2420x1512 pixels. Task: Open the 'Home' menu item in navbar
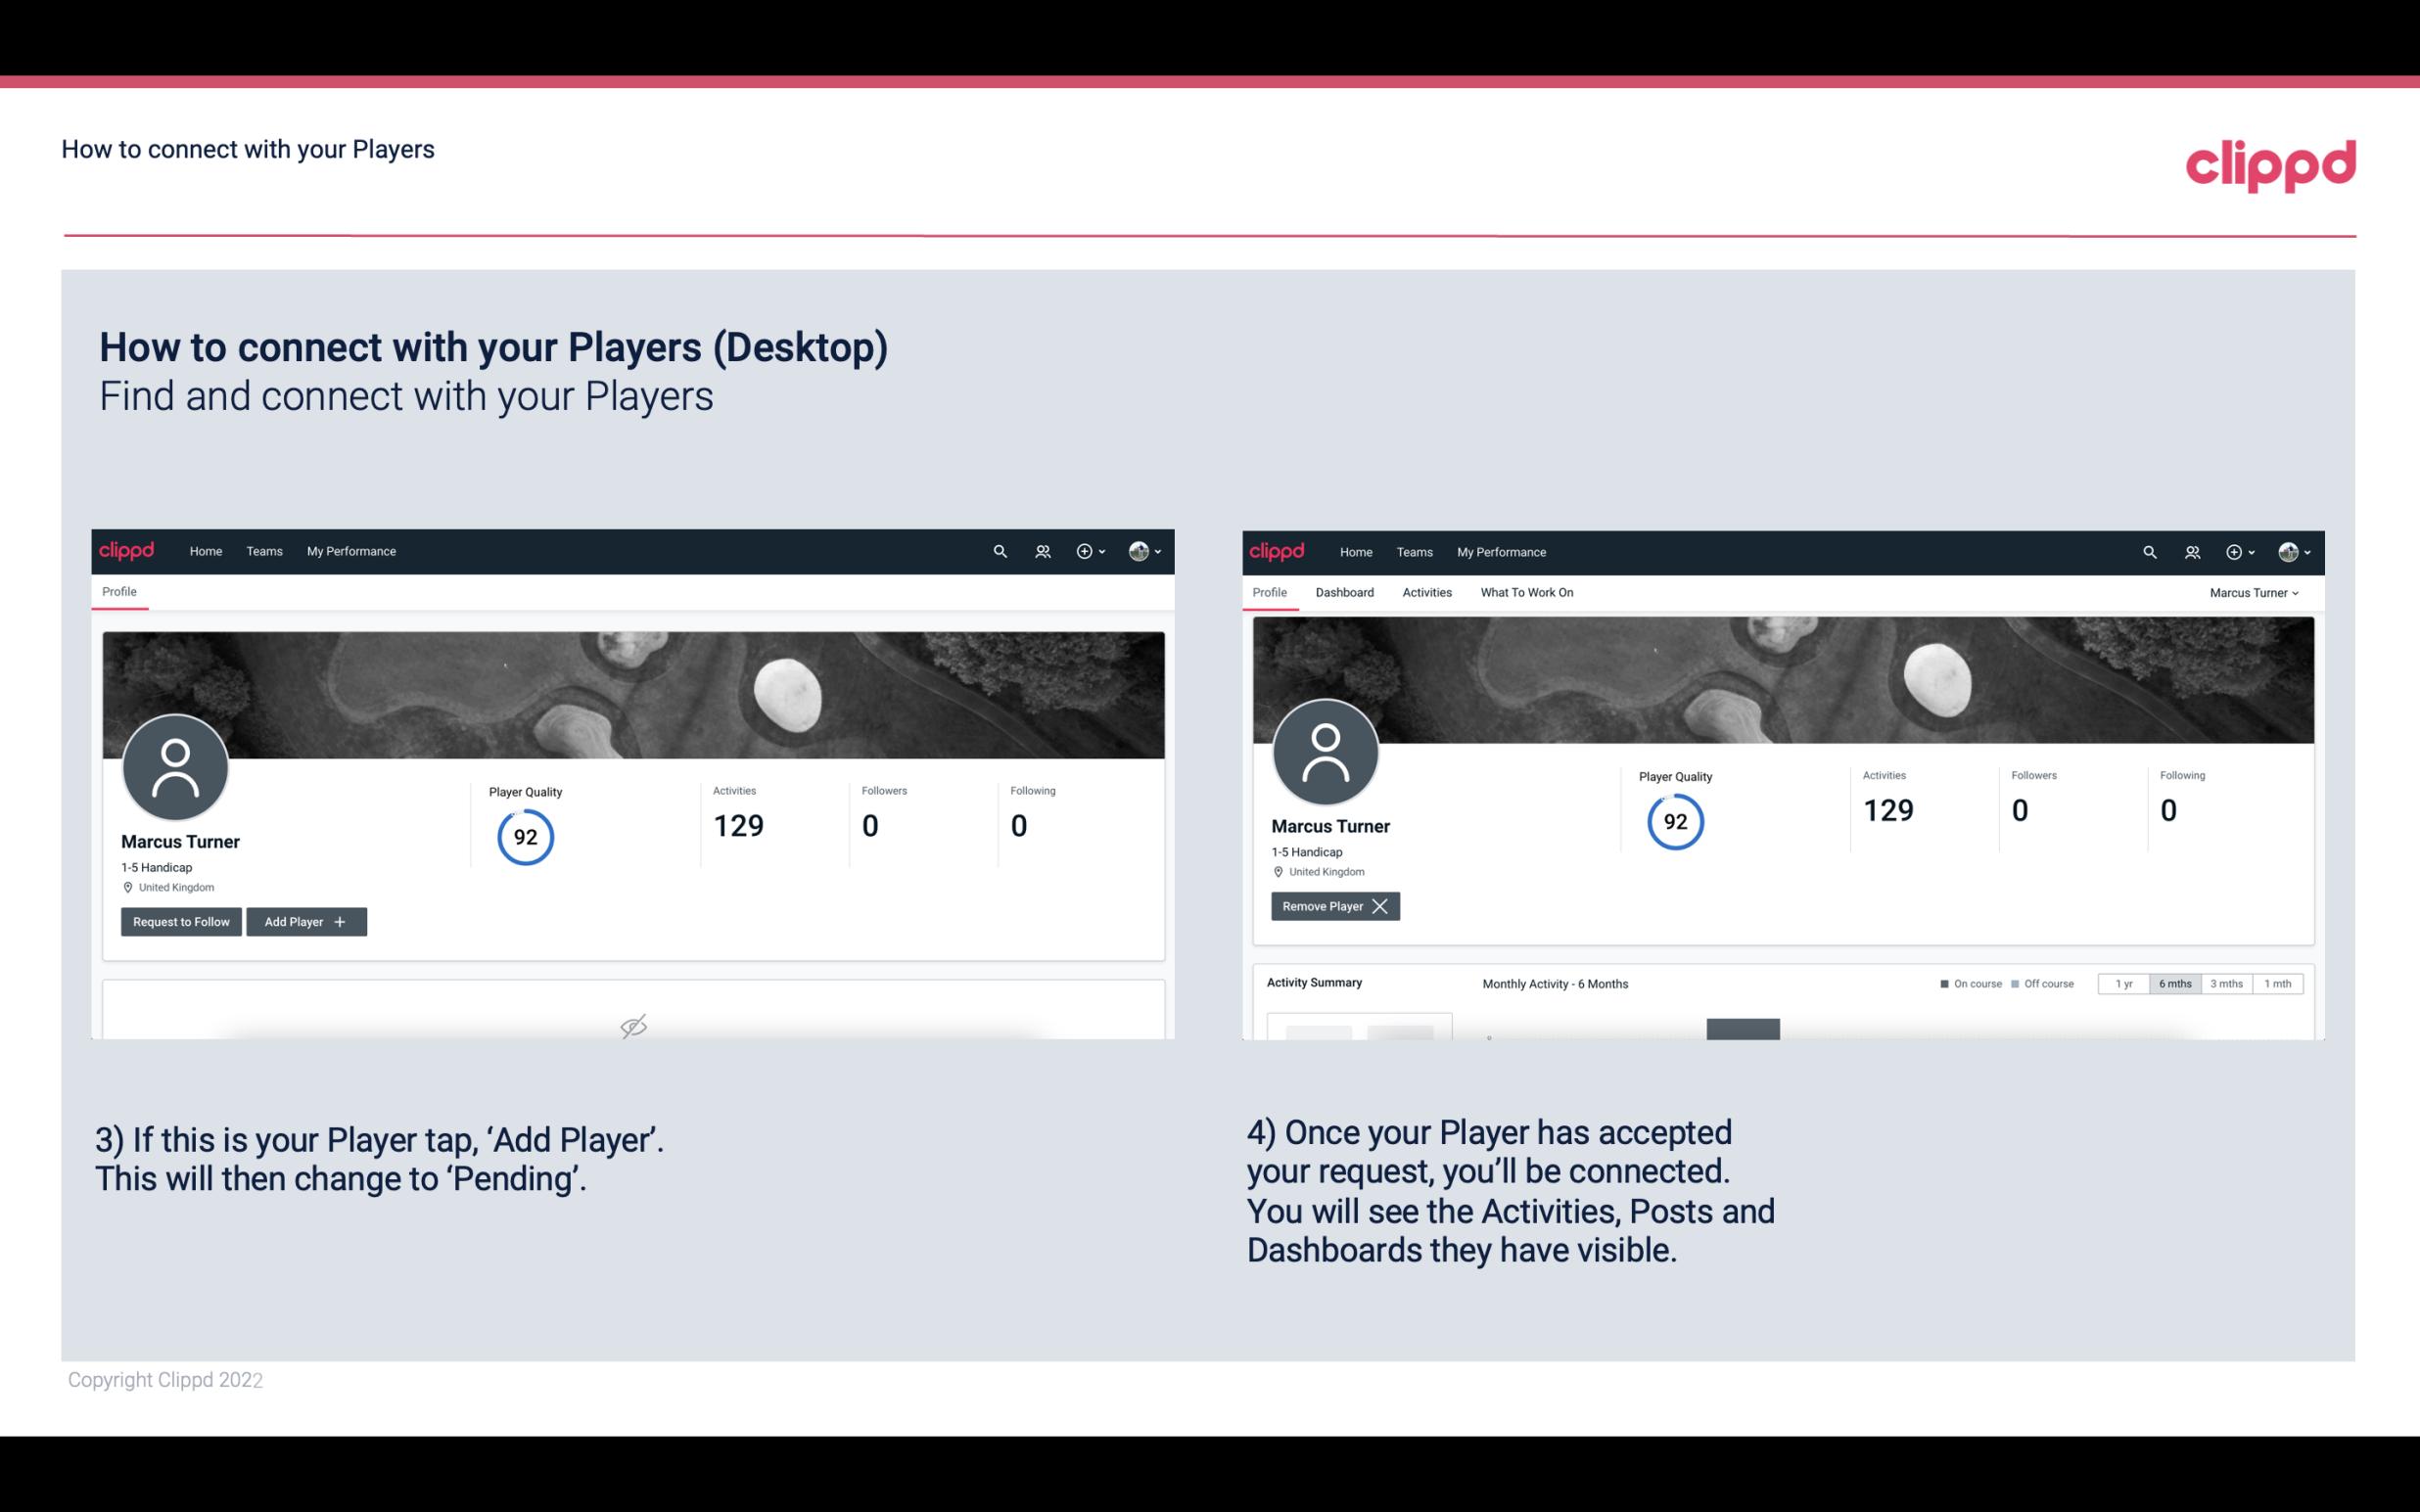pyautogui.click(x=206, y=550)
